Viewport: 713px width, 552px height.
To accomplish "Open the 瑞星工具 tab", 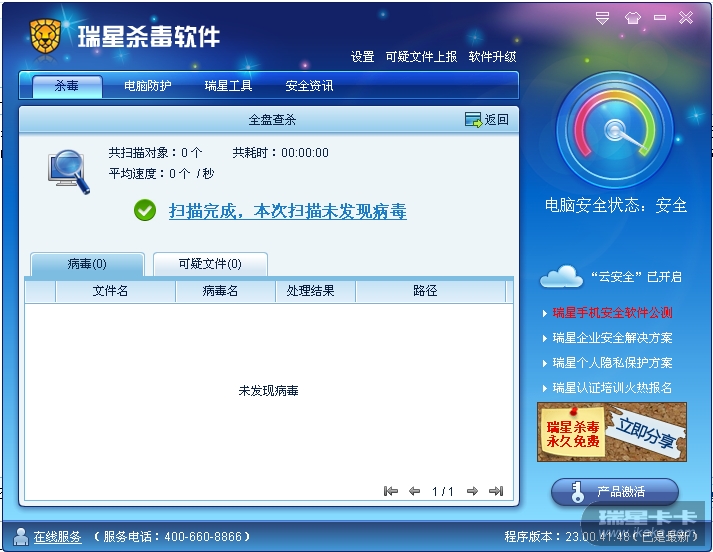I will click(228, 86).
